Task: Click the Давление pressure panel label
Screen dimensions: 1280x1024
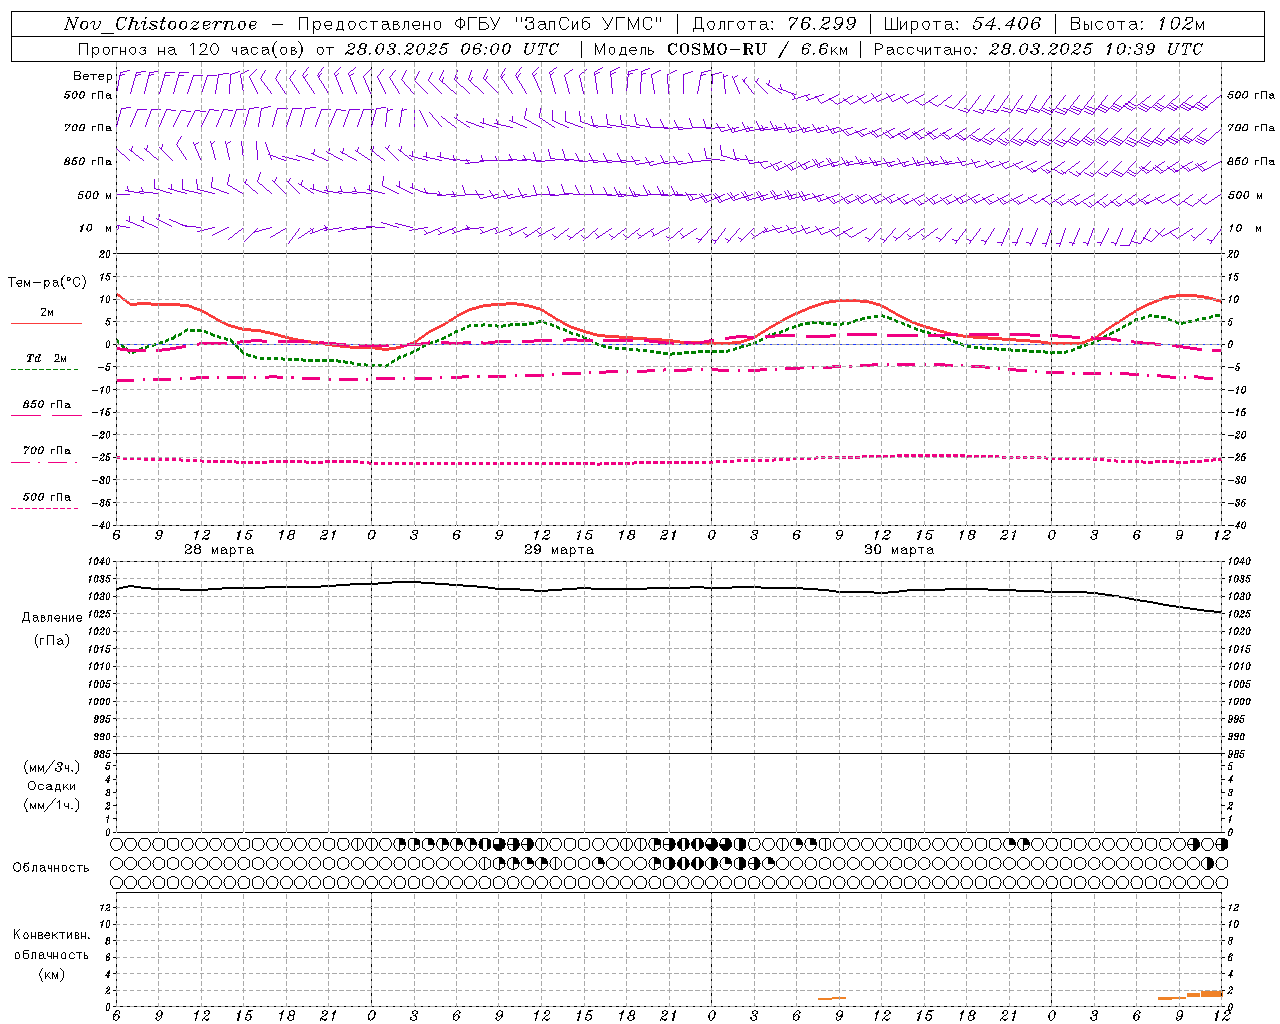Action: pyautogui.click(x=52, y=618)
